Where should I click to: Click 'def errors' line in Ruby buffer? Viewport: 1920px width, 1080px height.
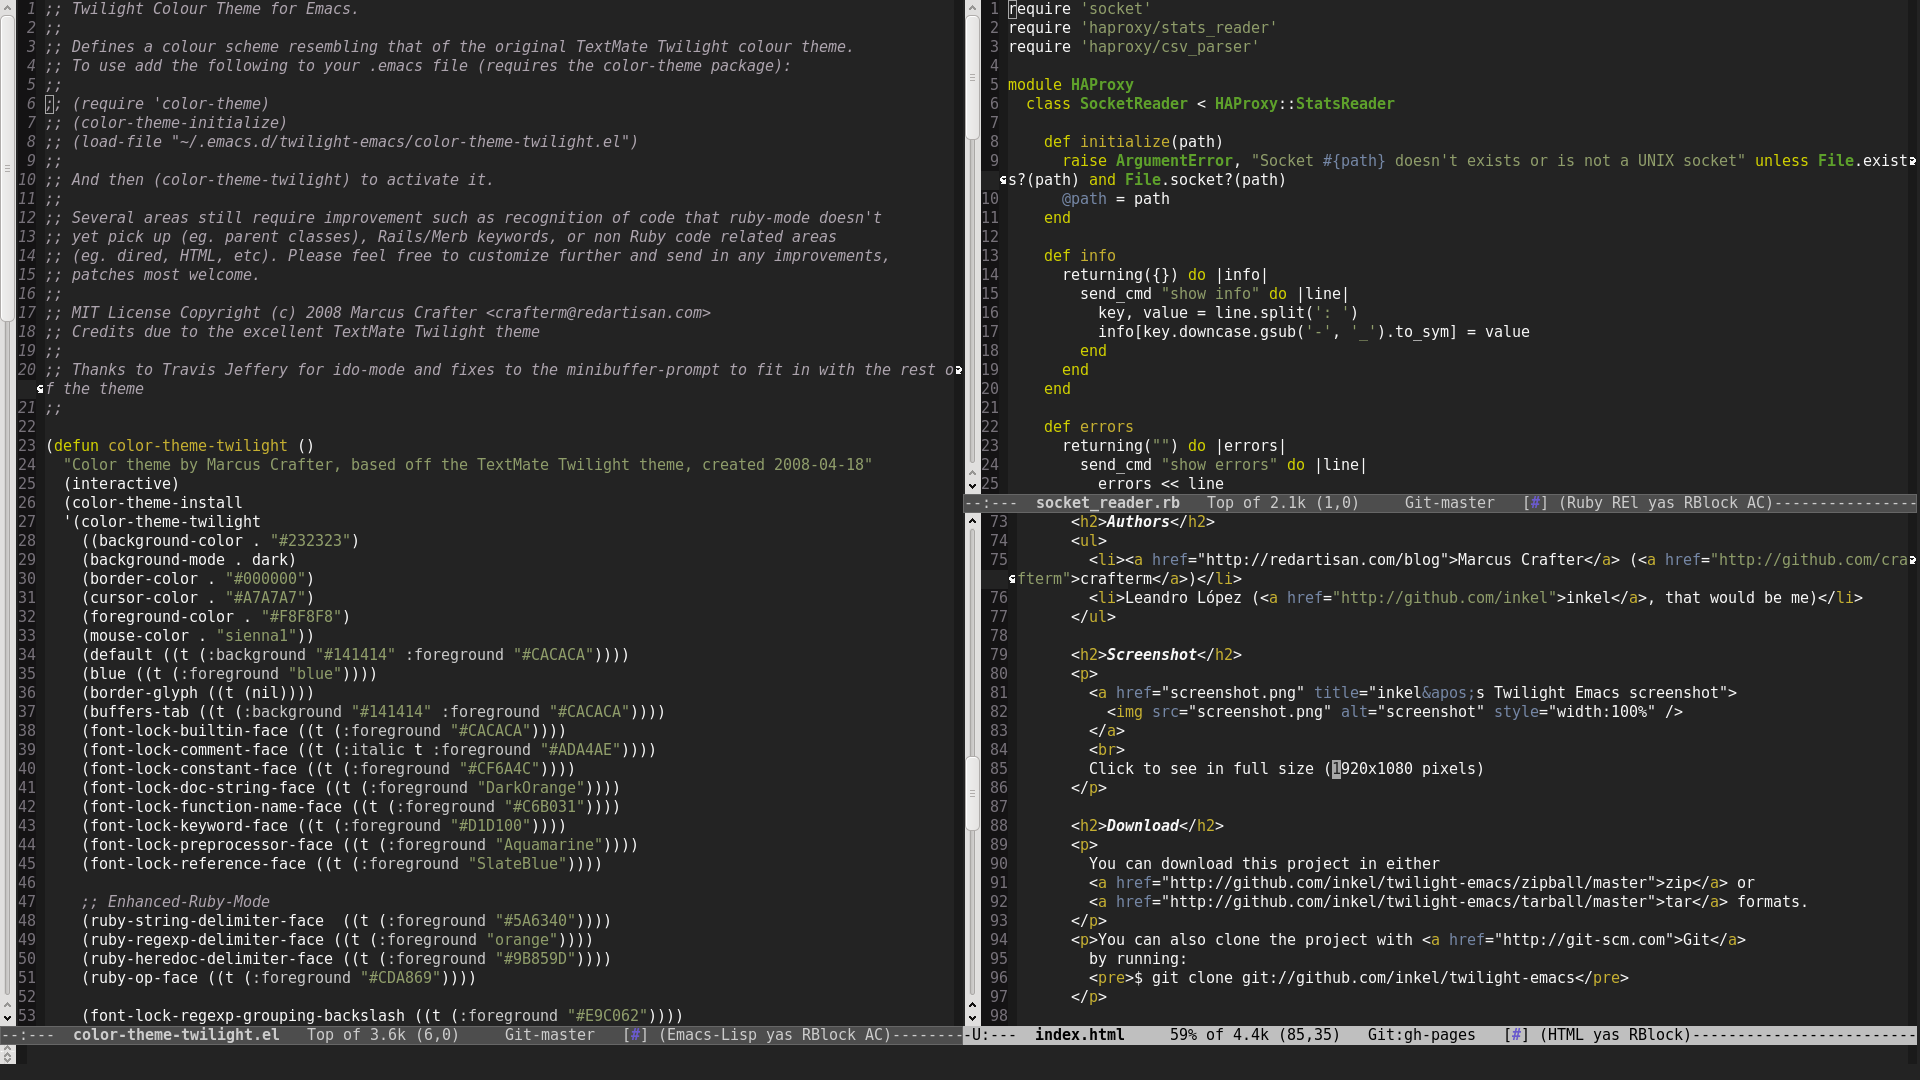pos(1088,427)
